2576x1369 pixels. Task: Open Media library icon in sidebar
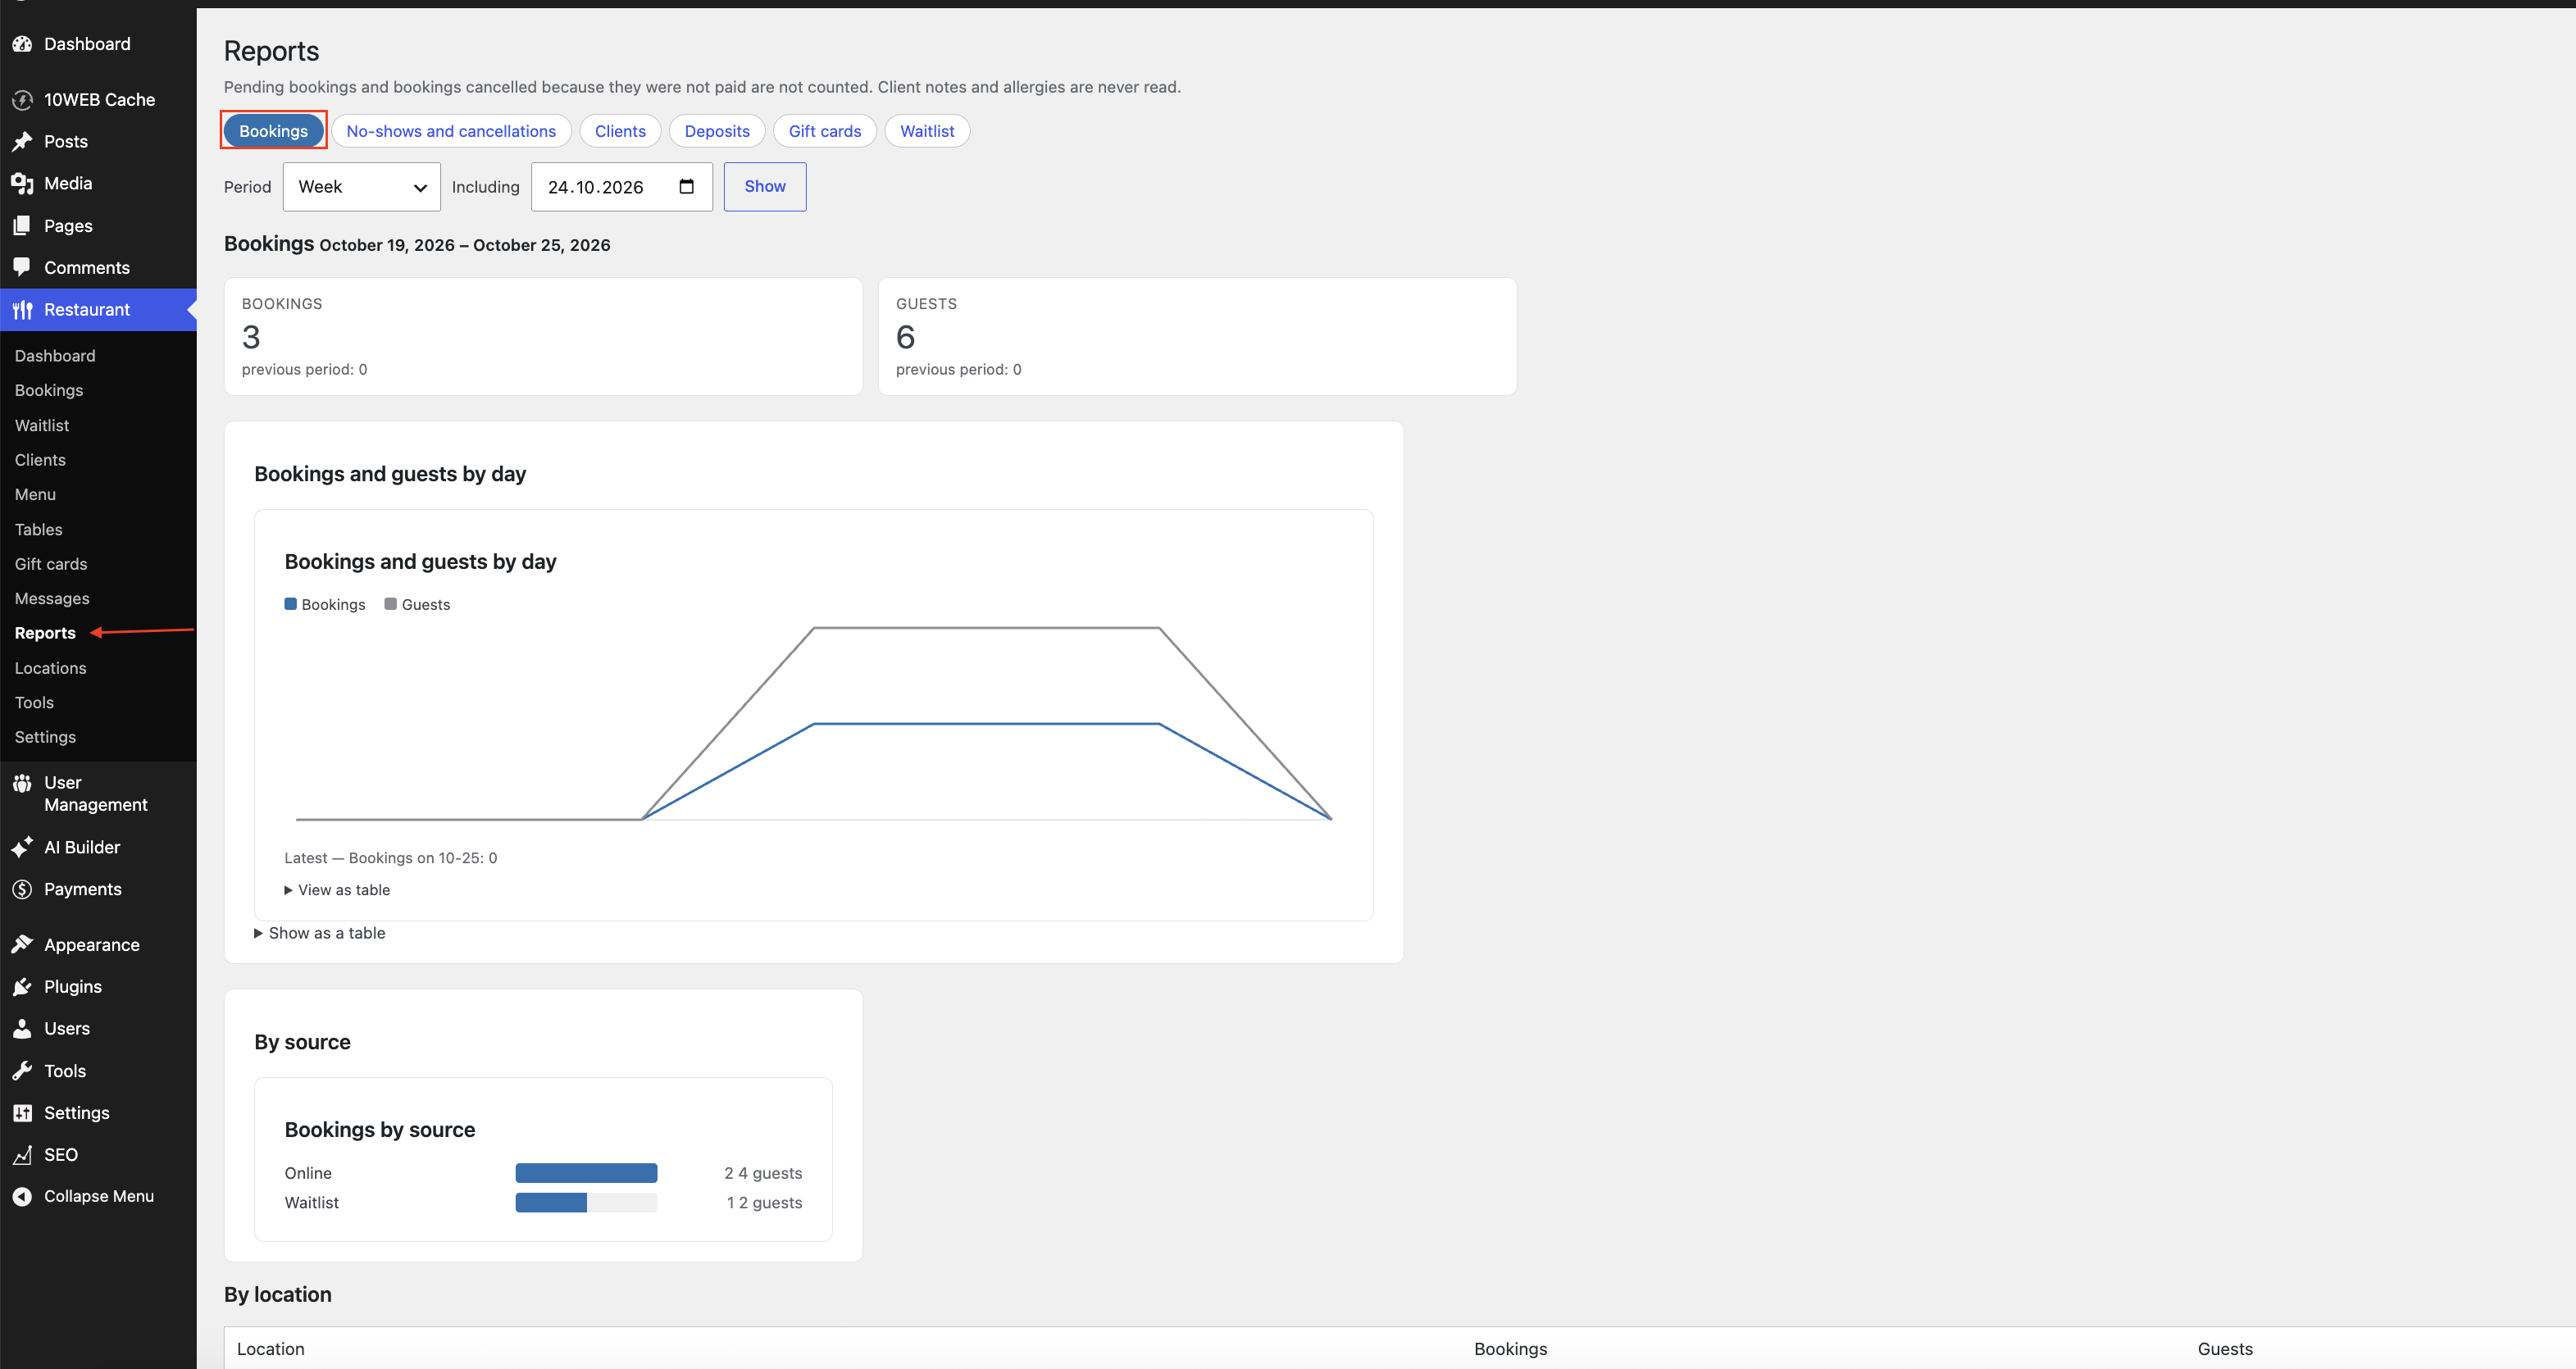pyautogui.click(x=22, y=184)
